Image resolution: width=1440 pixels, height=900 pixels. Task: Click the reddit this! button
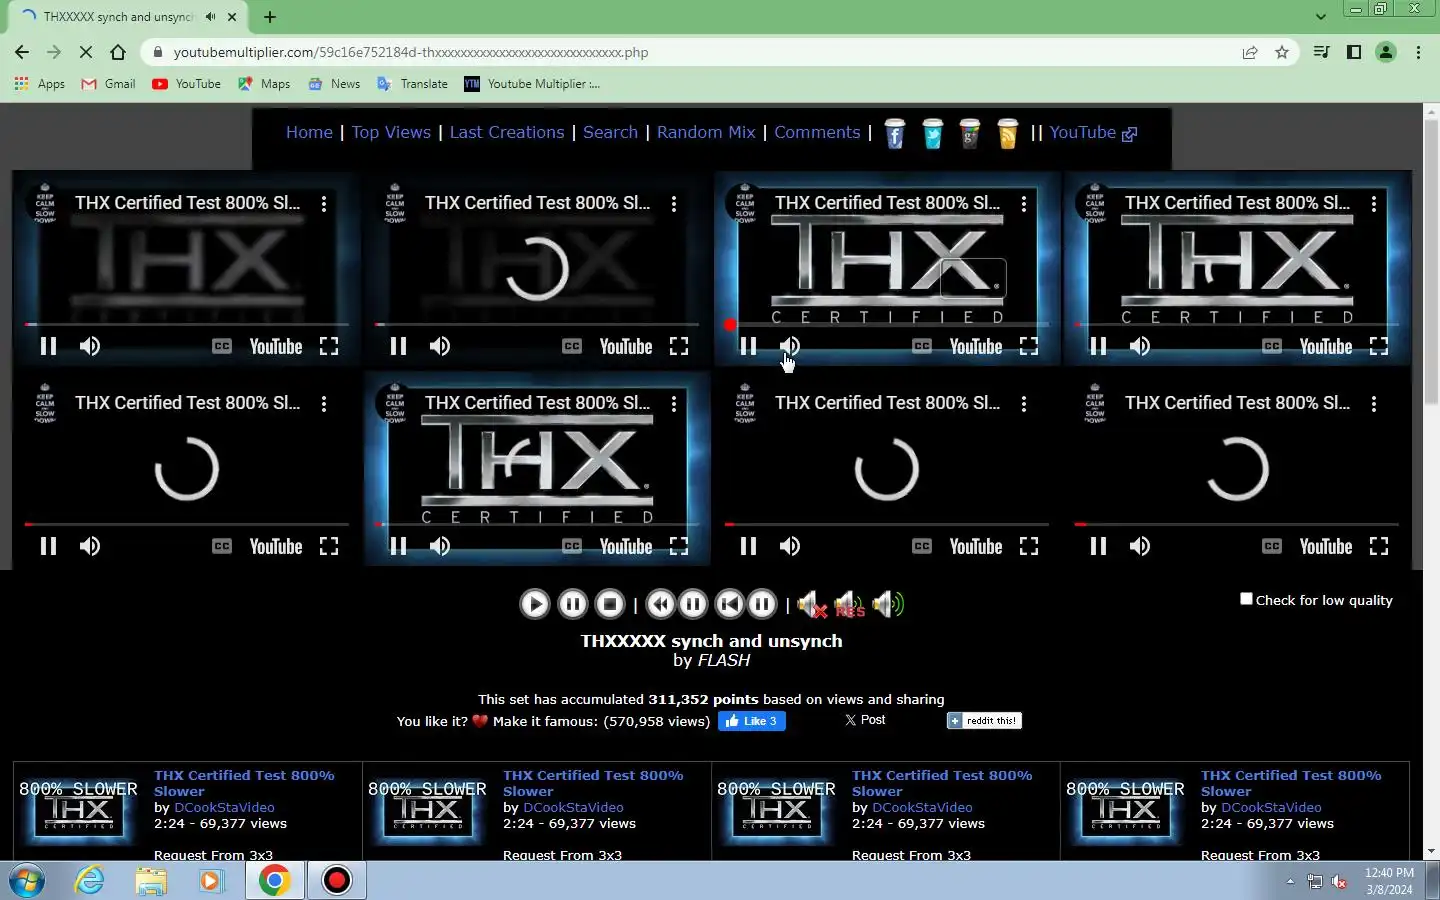984,720
